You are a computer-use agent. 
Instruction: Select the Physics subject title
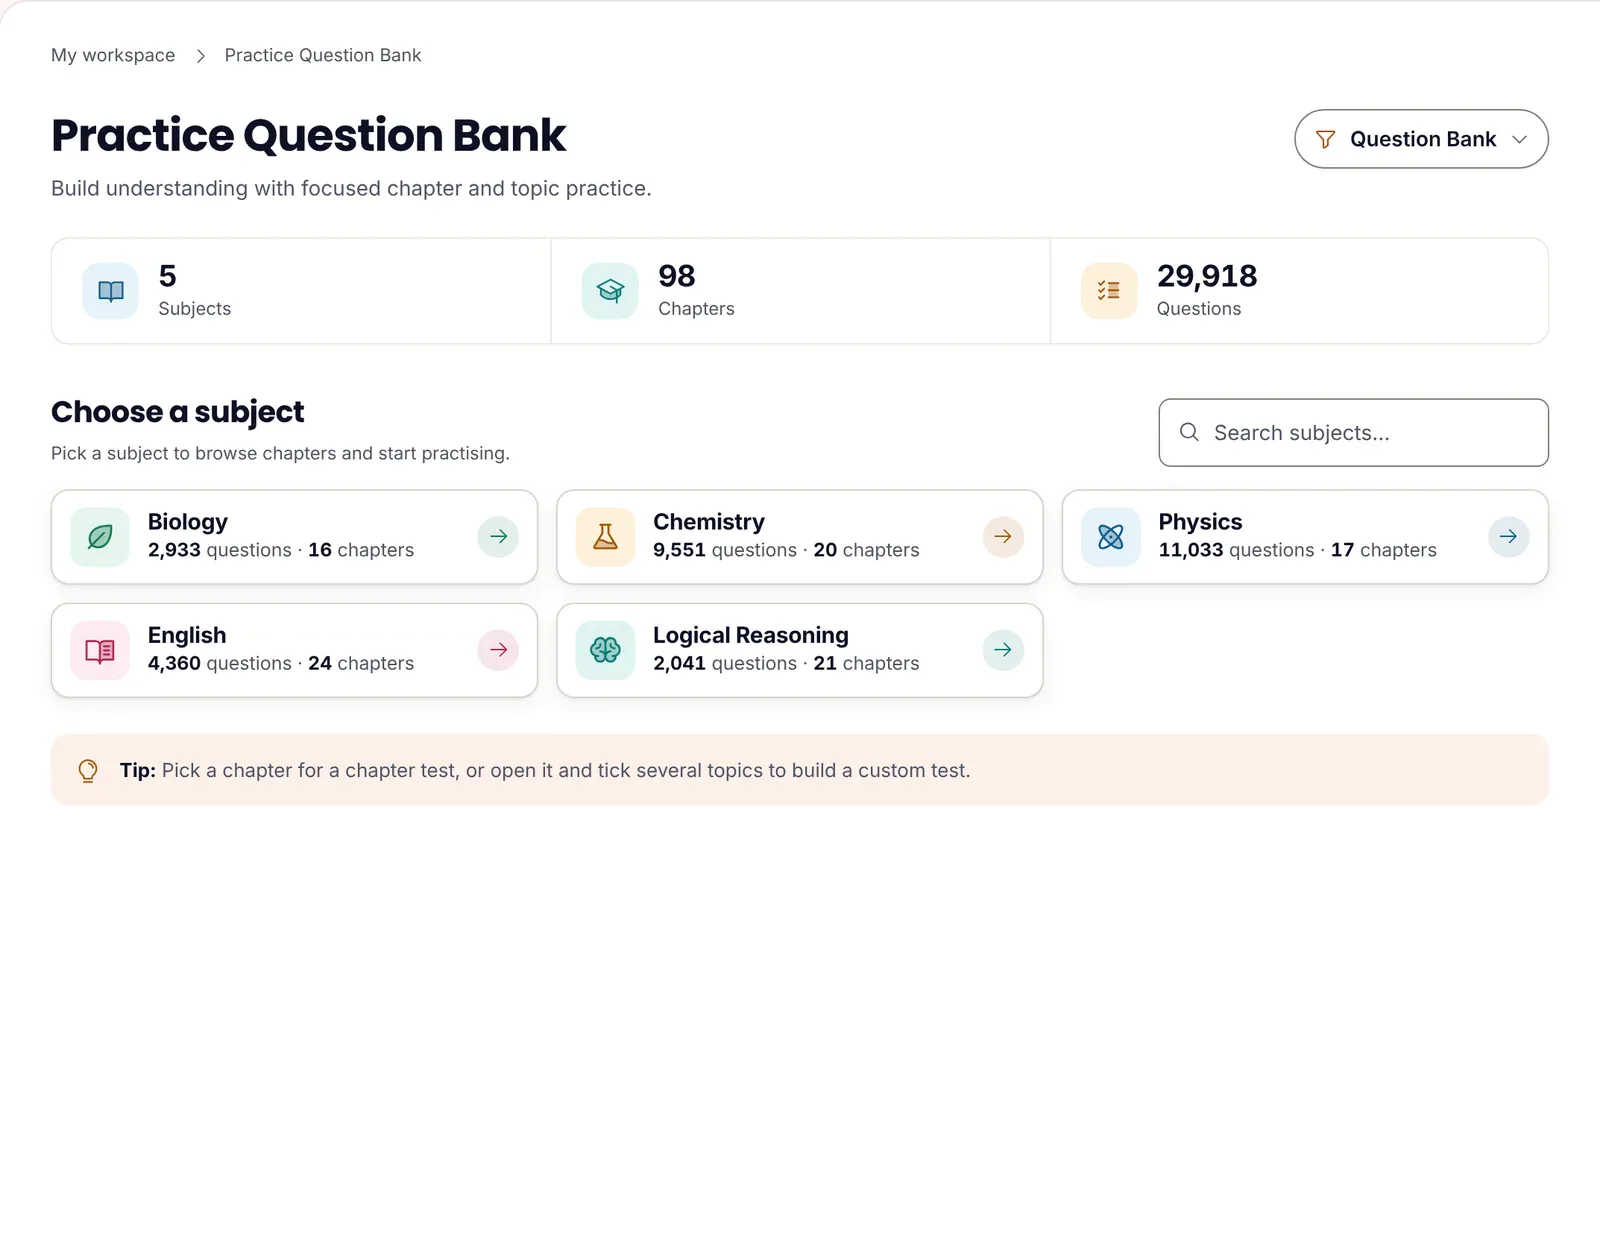point(1200,522)
